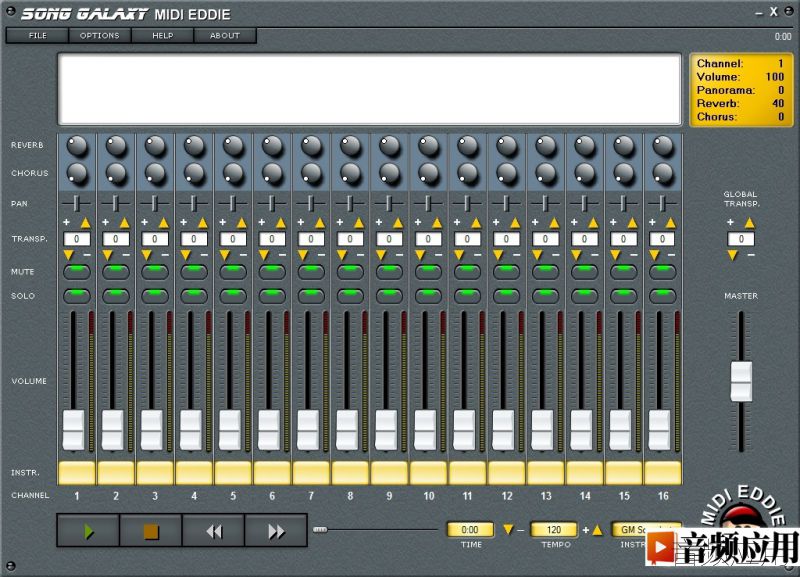Open the instrument button for channel 1
Image resolution: width=800 pixels, height=577 pixels.
77,472
